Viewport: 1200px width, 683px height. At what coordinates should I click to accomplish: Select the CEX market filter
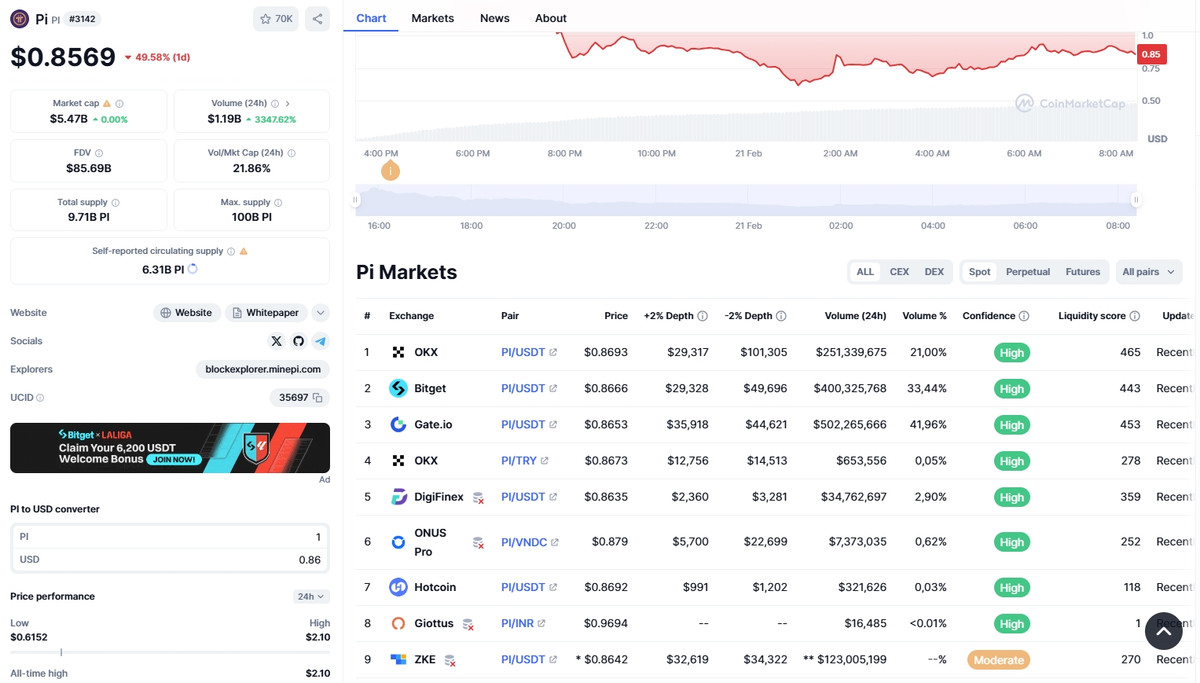pyautogui.click(x=899, y=272)
